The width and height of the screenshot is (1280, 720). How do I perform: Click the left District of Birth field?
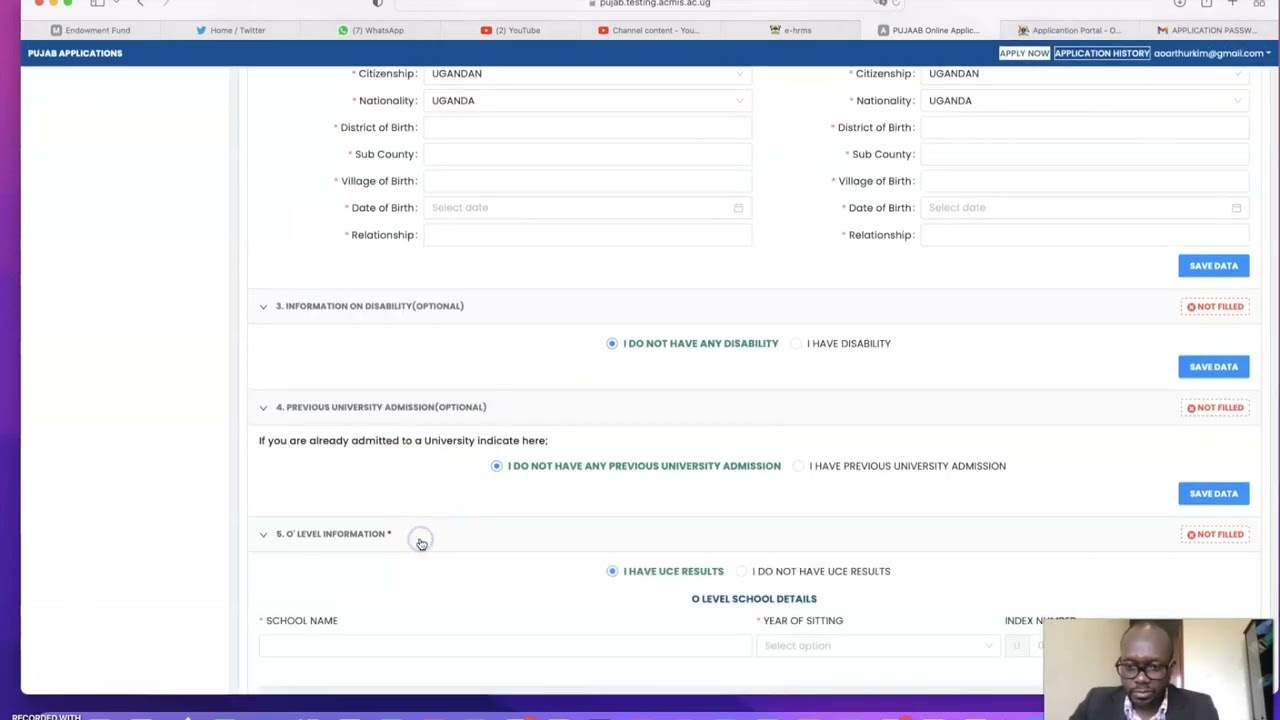tap(588, 127)
